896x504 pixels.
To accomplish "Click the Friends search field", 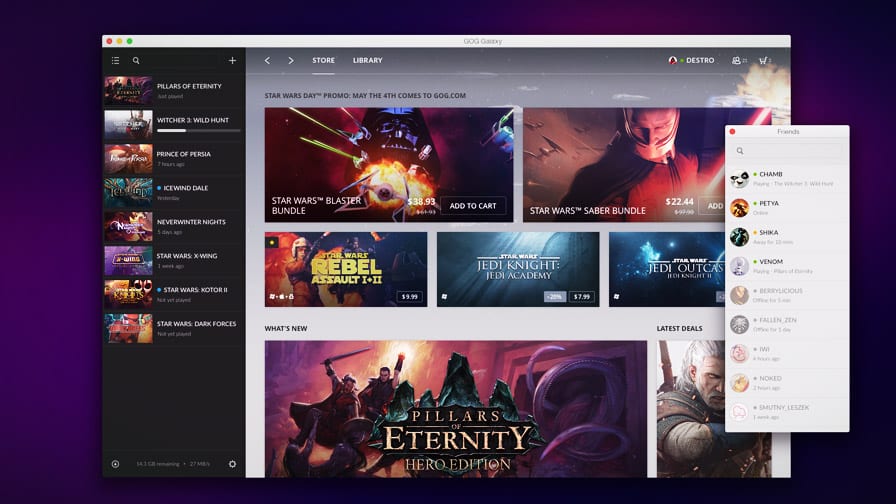I will click(x=787, y=151).
